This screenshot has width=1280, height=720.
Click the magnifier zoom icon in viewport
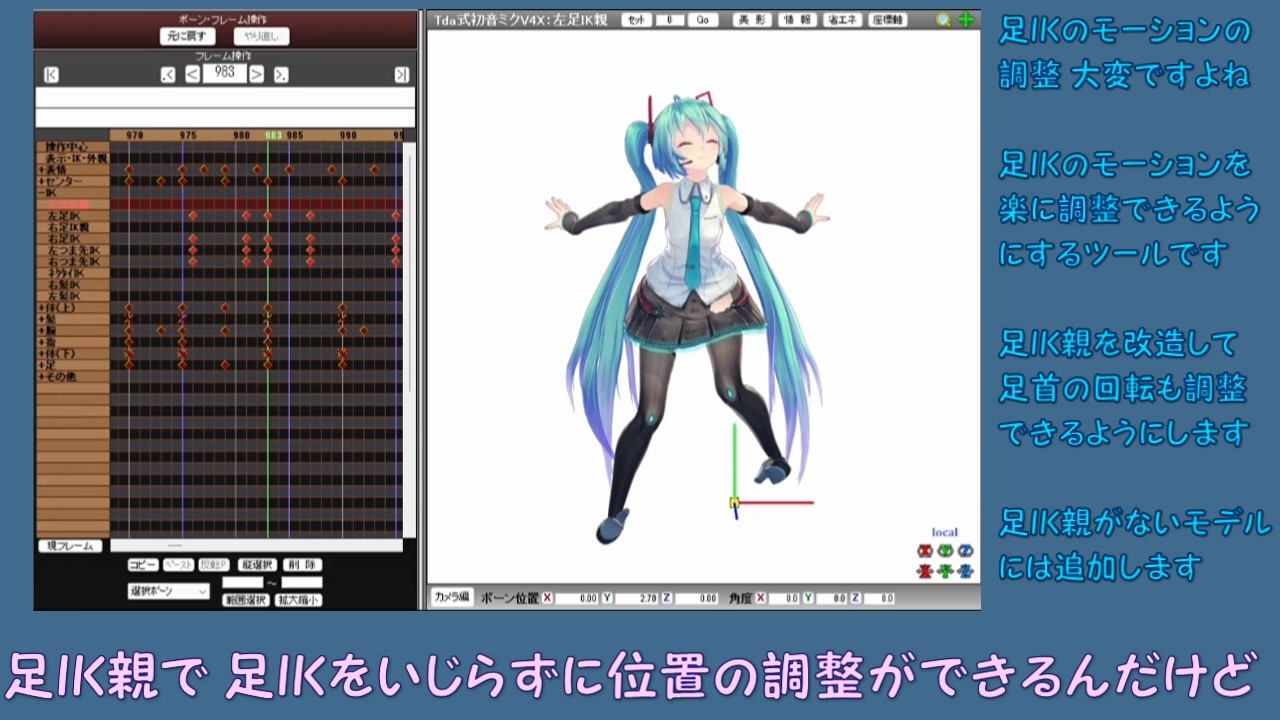tap(943, 20)
